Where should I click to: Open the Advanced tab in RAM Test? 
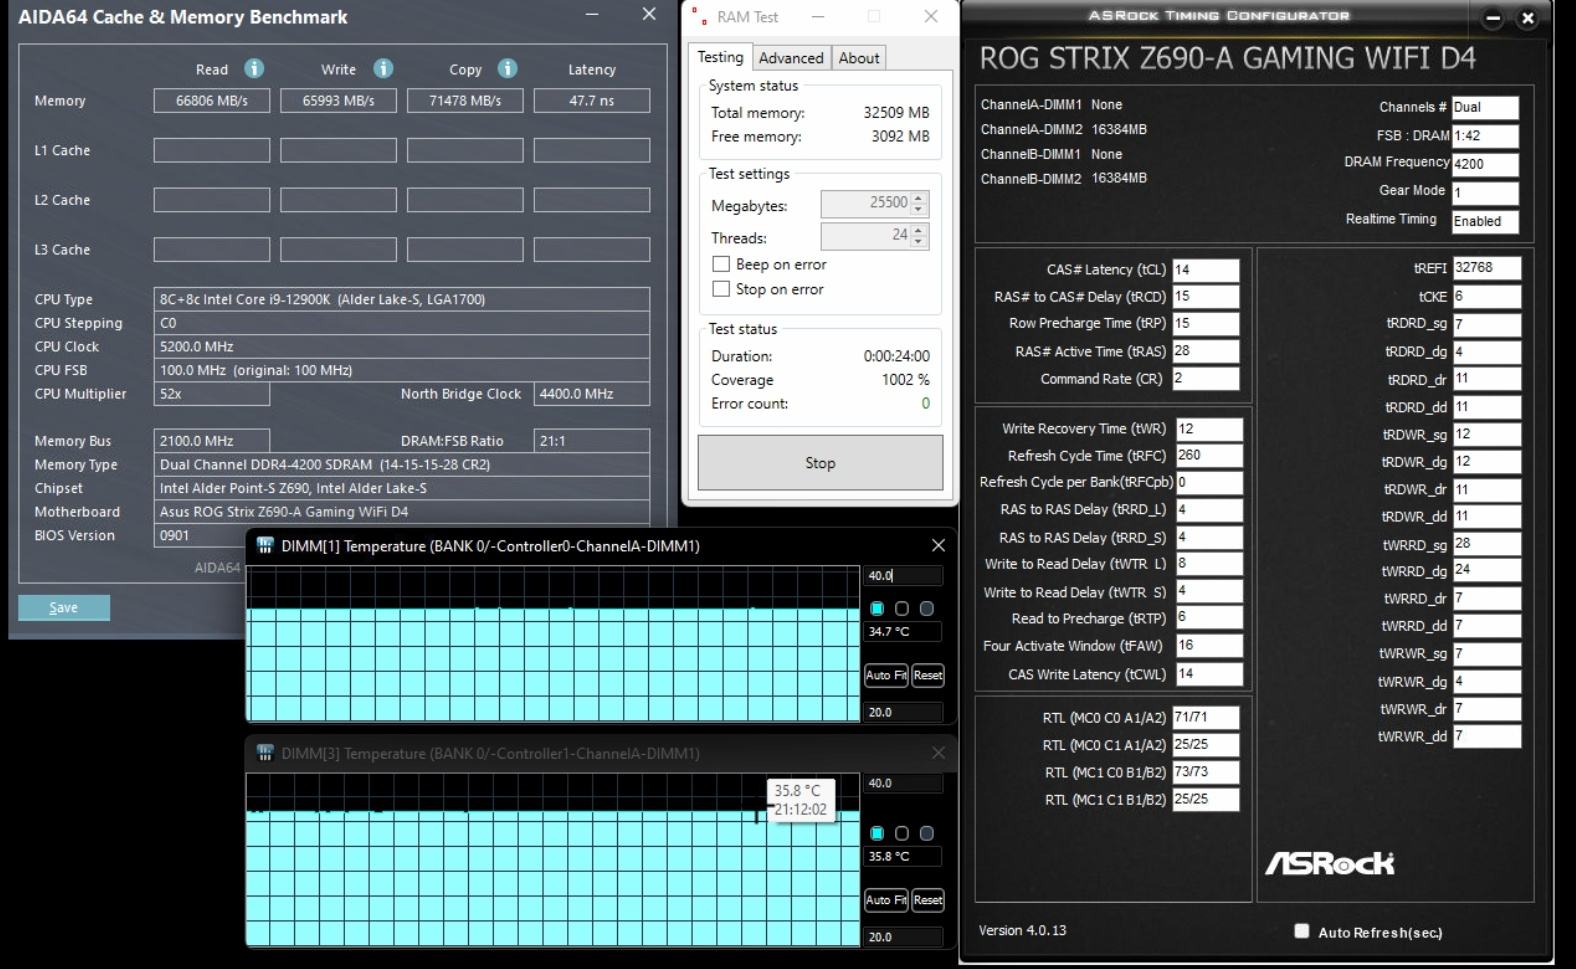tap(791, 58)
